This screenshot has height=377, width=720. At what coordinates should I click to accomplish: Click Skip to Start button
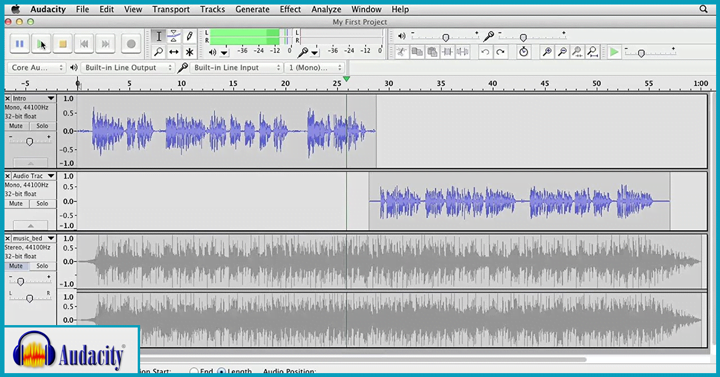(84, 44)
